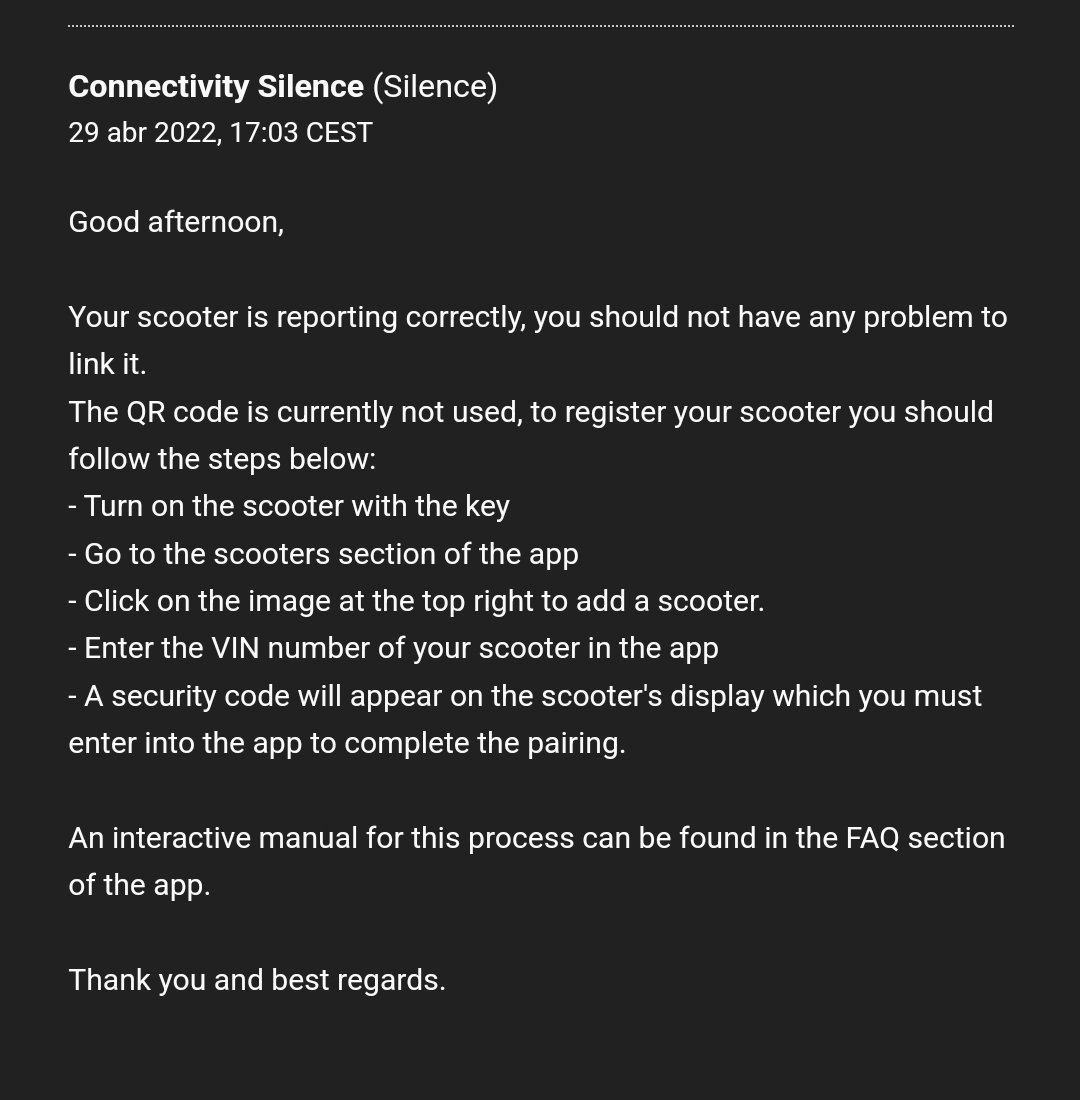Click the line 'enter into the app to complete the pairing'
The image size is (1080, 1100).
point(347,743)
